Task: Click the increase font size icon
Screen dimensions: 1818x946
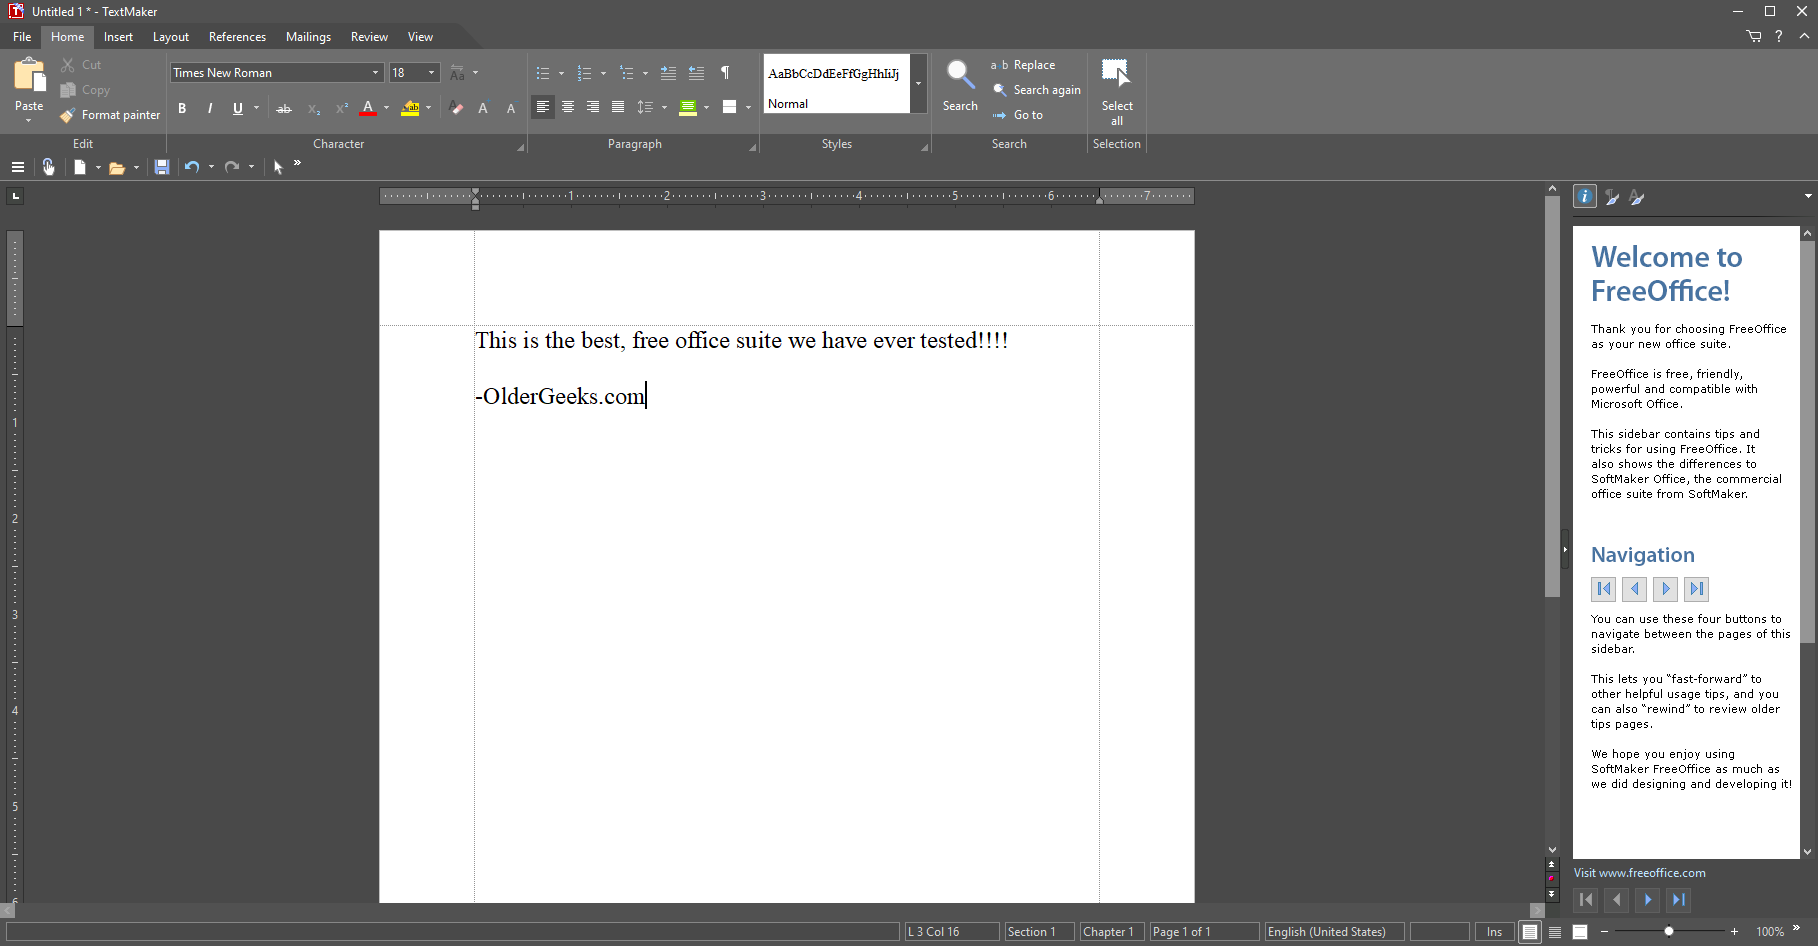Action: coord(483,108)
